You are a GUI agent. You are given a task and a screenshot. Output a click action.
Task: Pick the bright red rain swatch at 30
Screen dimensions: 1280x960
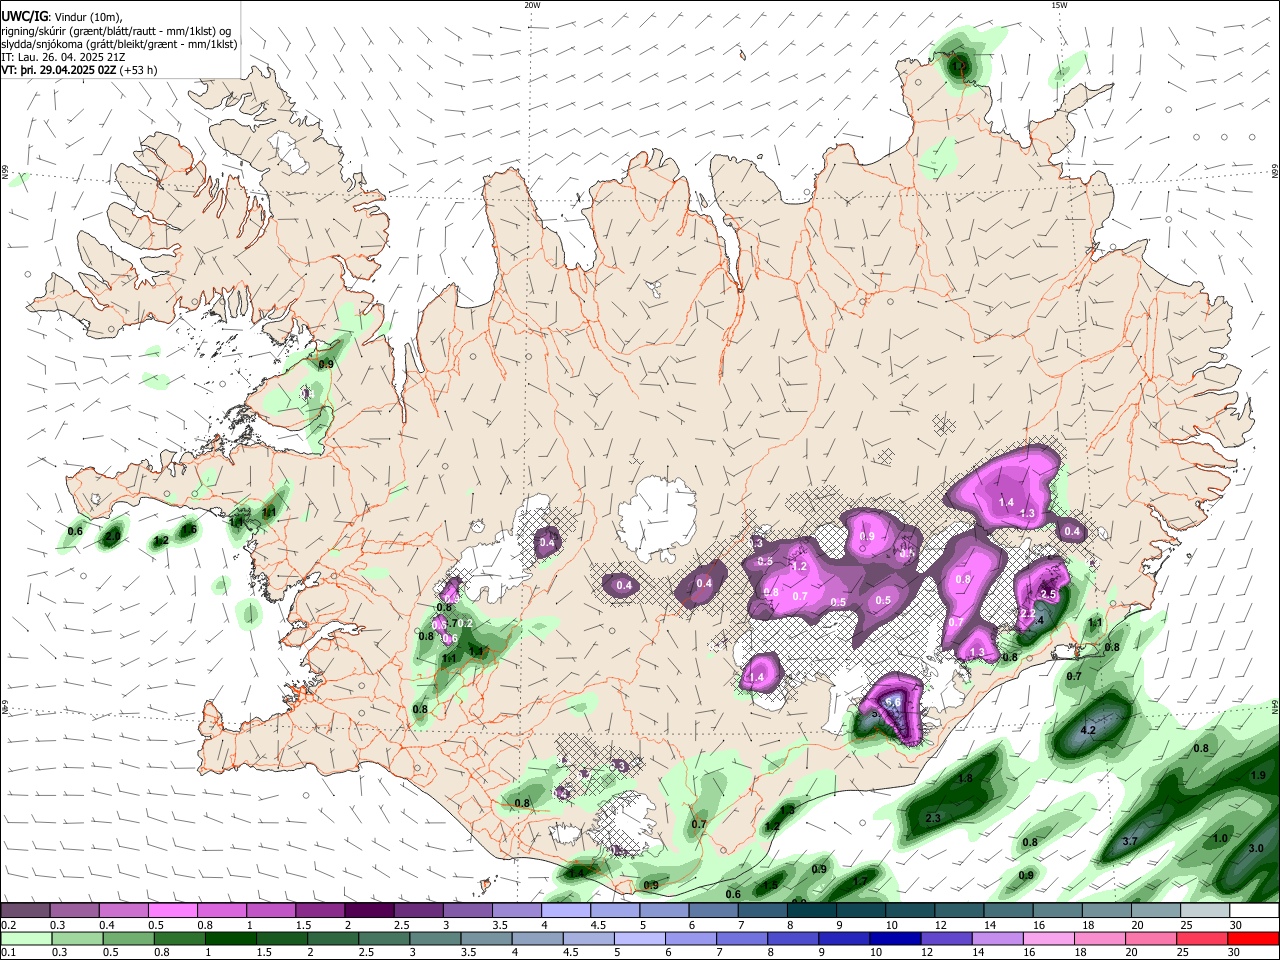pyautogui.click(x=1253, y=938)
